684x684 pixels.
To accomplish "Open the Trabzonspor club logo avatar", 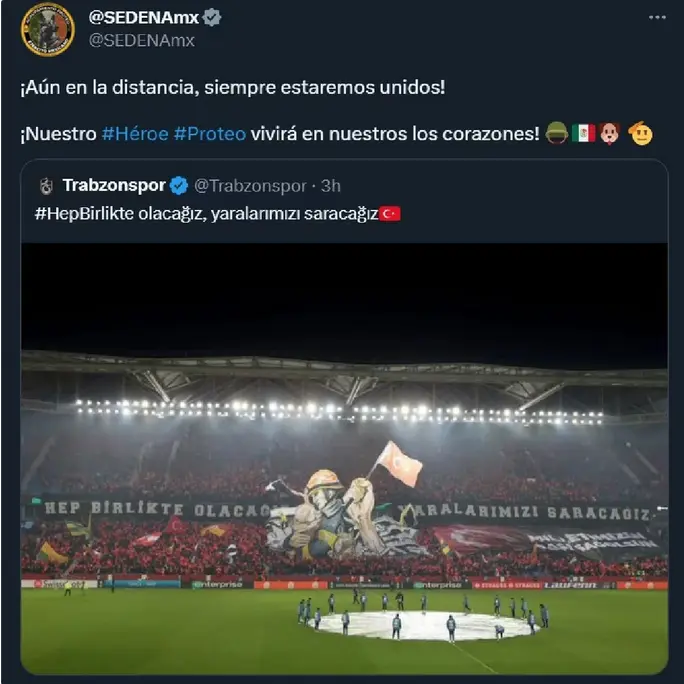I will click(x=47, y=186).
